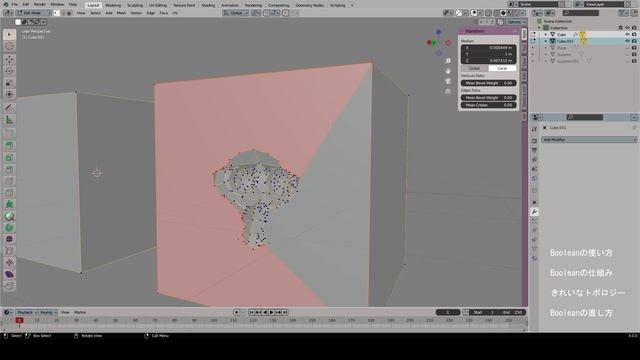Viewport: 640px width, 360px height.
Task: Select the Bevel tool
Action: pyautogui.click(x=9, y=169)
